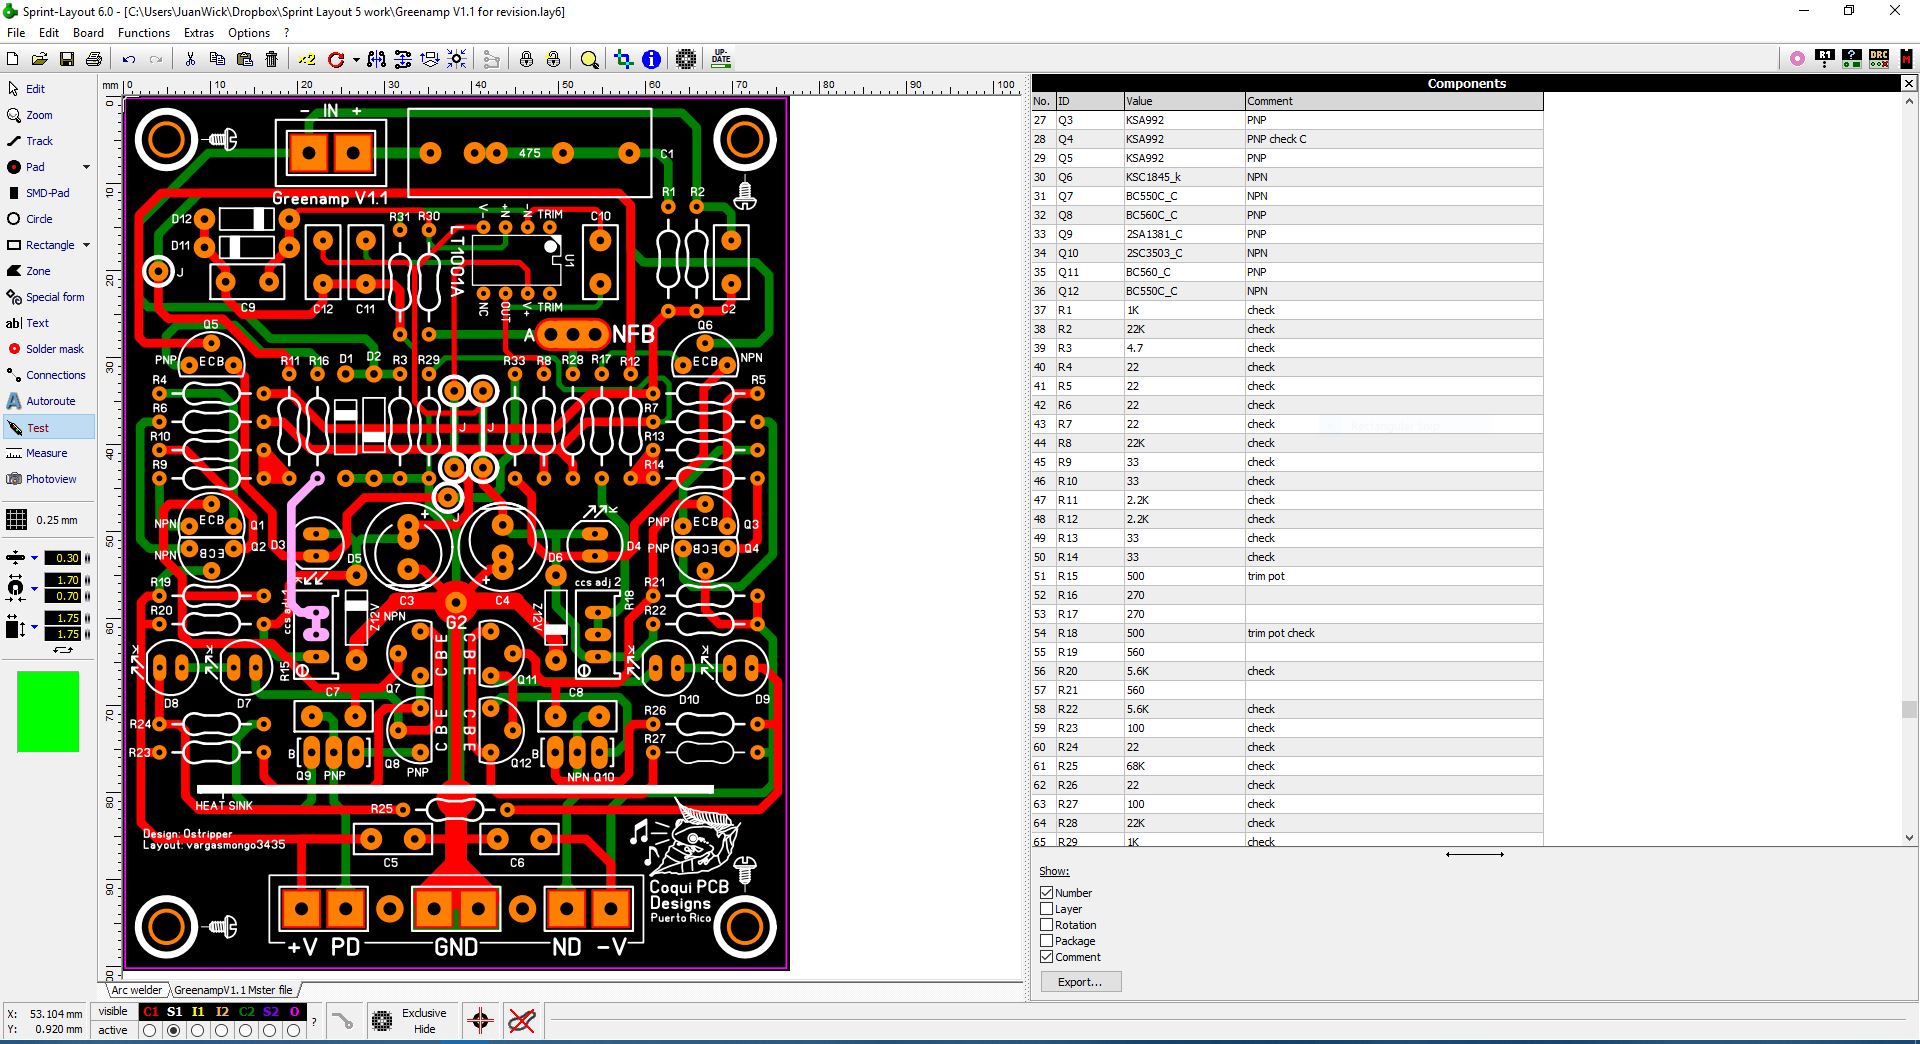Open the Functions menu
This screenshot has height=1044, width=1920.
coord(144,33)
